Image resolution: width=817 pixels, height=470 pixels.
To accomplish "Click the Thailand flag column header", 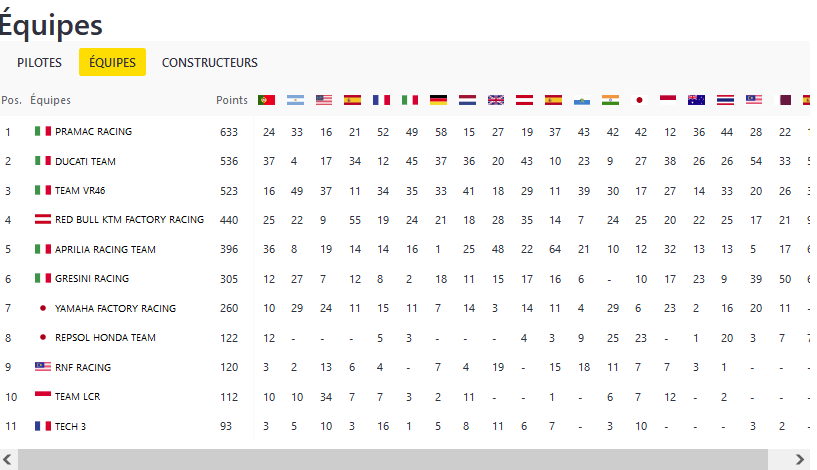I will coord(726,100).
